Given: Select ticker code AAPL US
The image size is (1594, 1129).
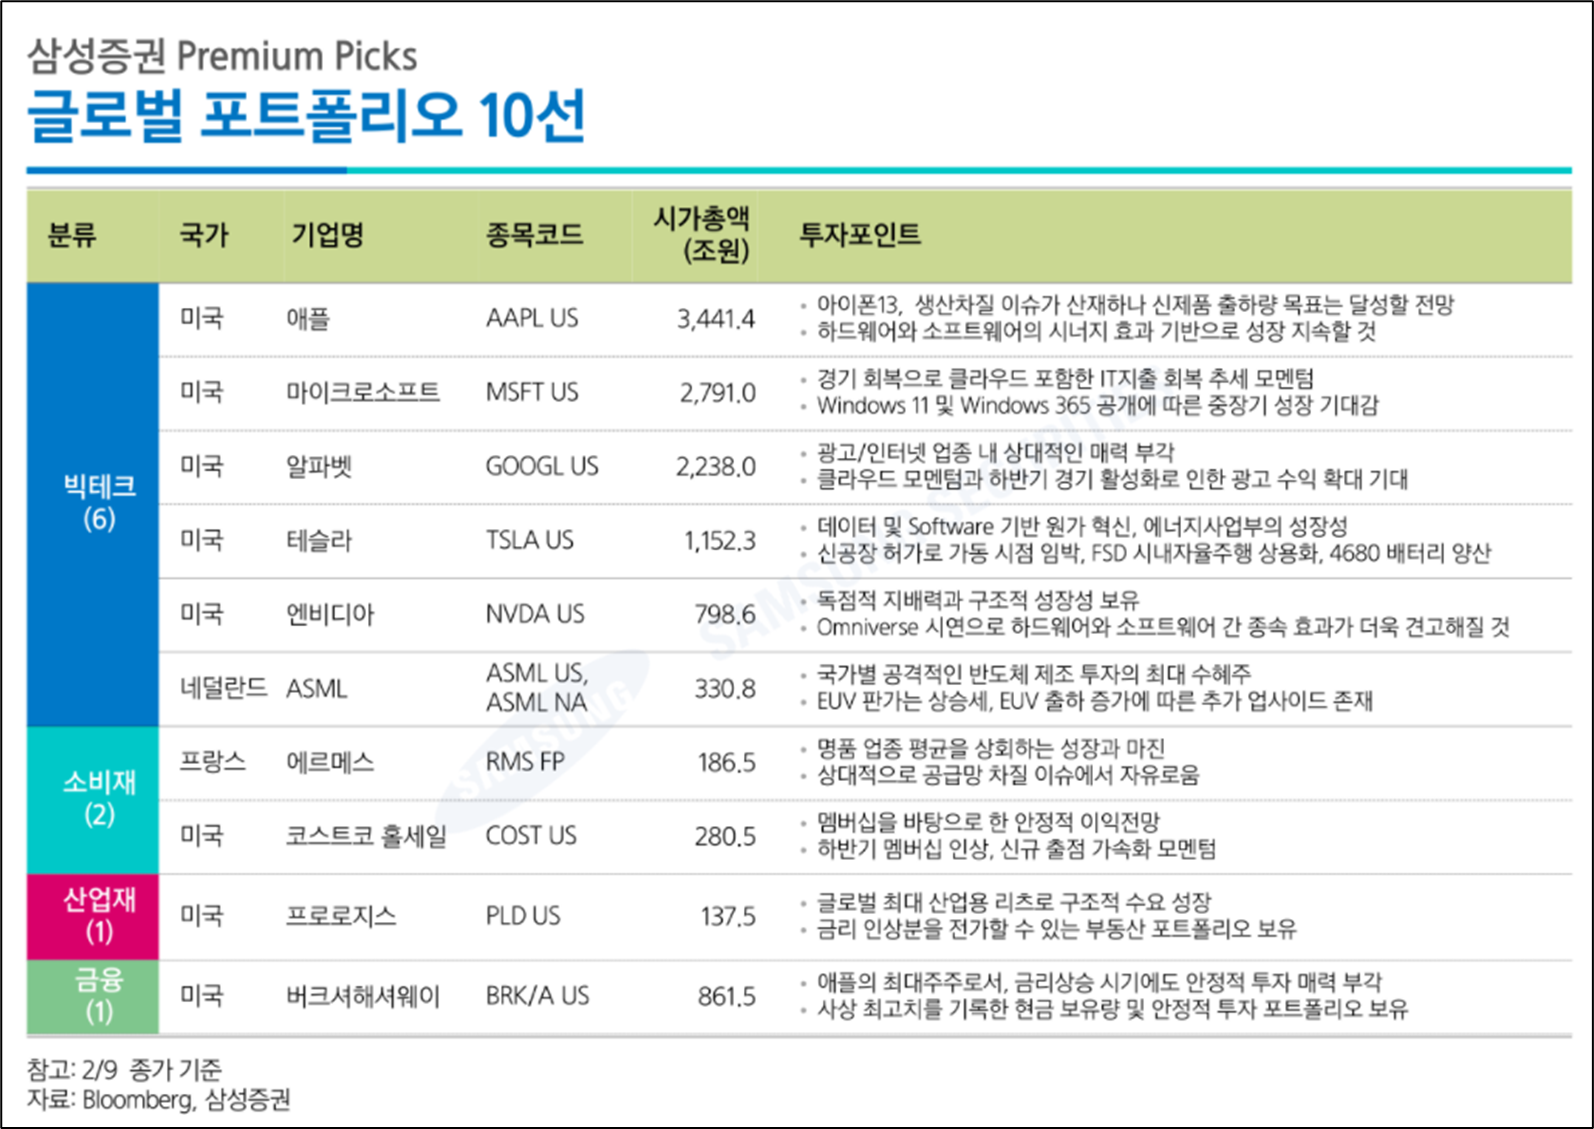Looking at the screenshot, I should pyautogui.click(x=532, y=318).
